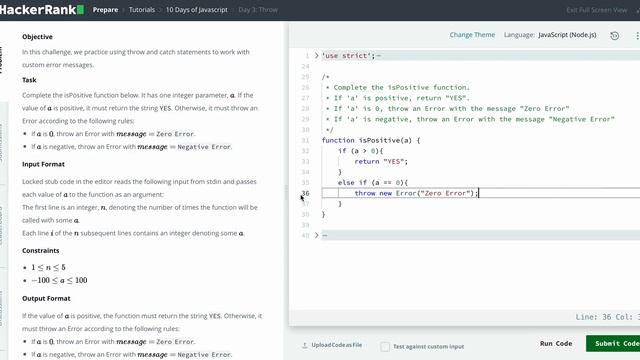Image resolution: width=640 pixels, height=360 pixels.
Task: Click the Constraints heading
Action: 40,251
